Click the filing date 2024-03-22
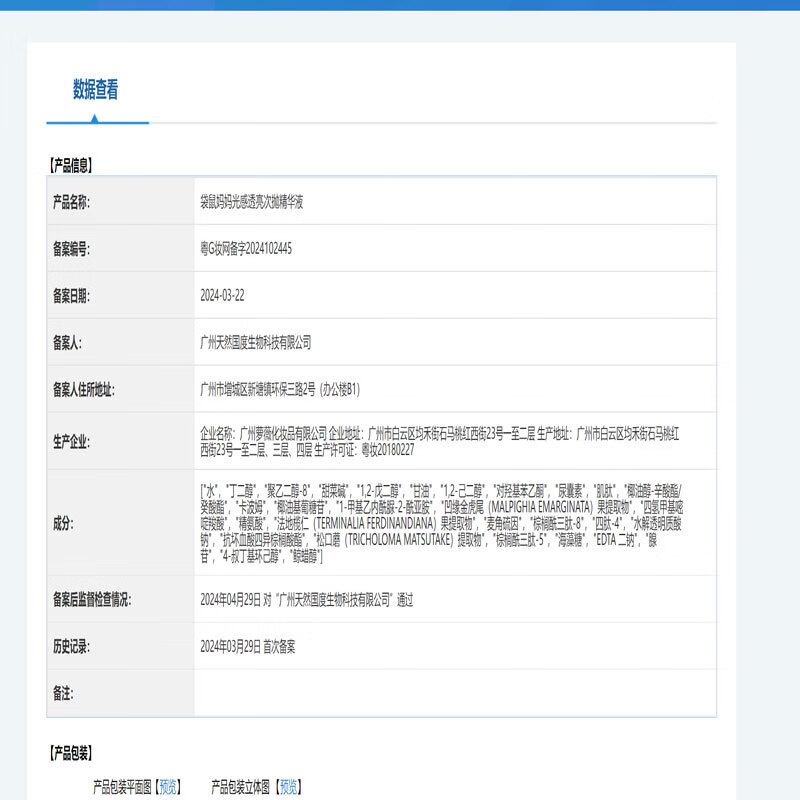The image size is (800, 800). (223, 295)
